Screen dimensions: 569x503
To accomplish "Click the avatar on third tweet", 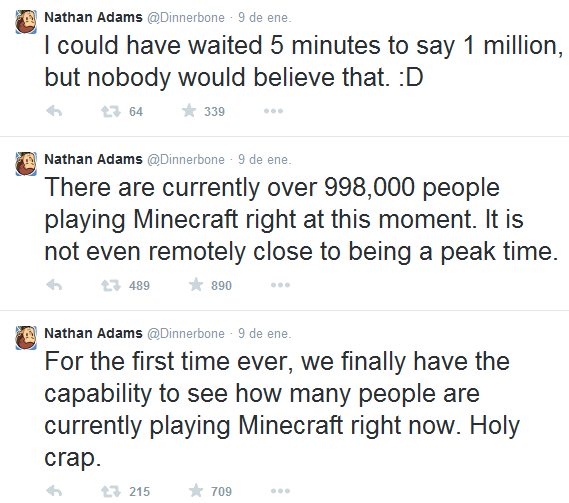I will [26, 338].
